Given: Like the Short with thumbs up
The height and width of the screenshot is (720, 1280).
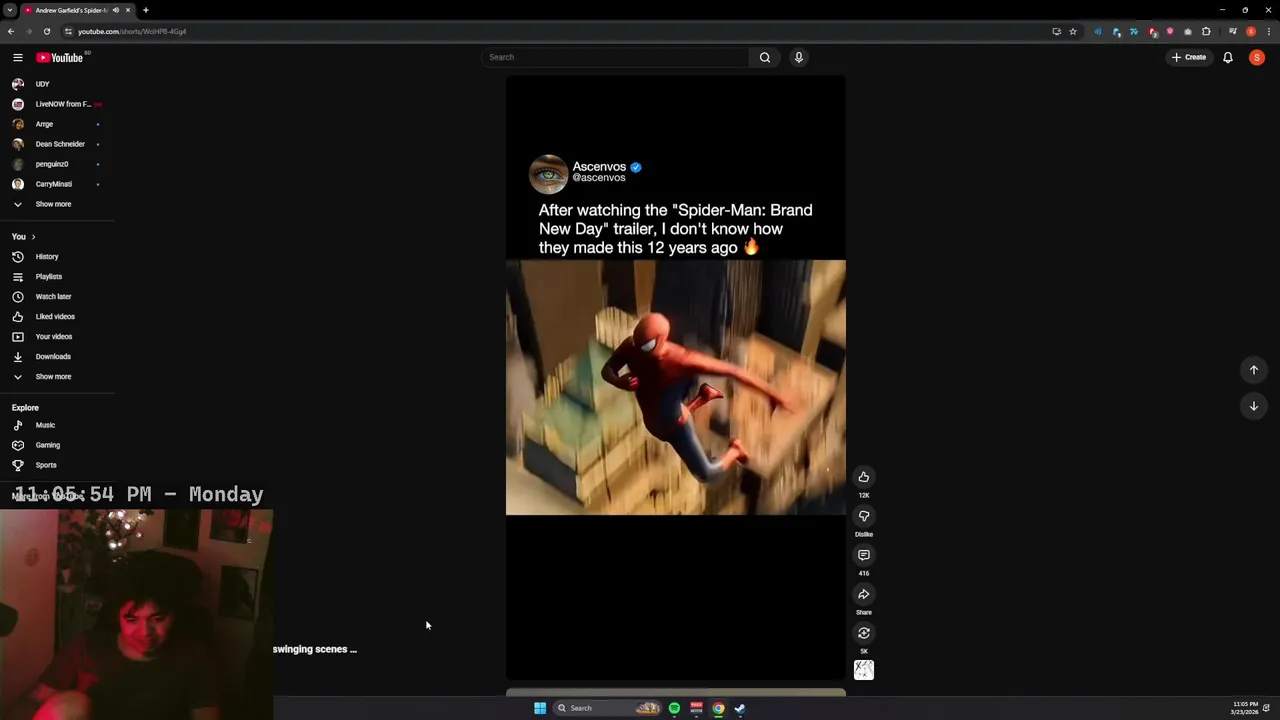Looking at the screenshot, I should [x=864, y=477].
